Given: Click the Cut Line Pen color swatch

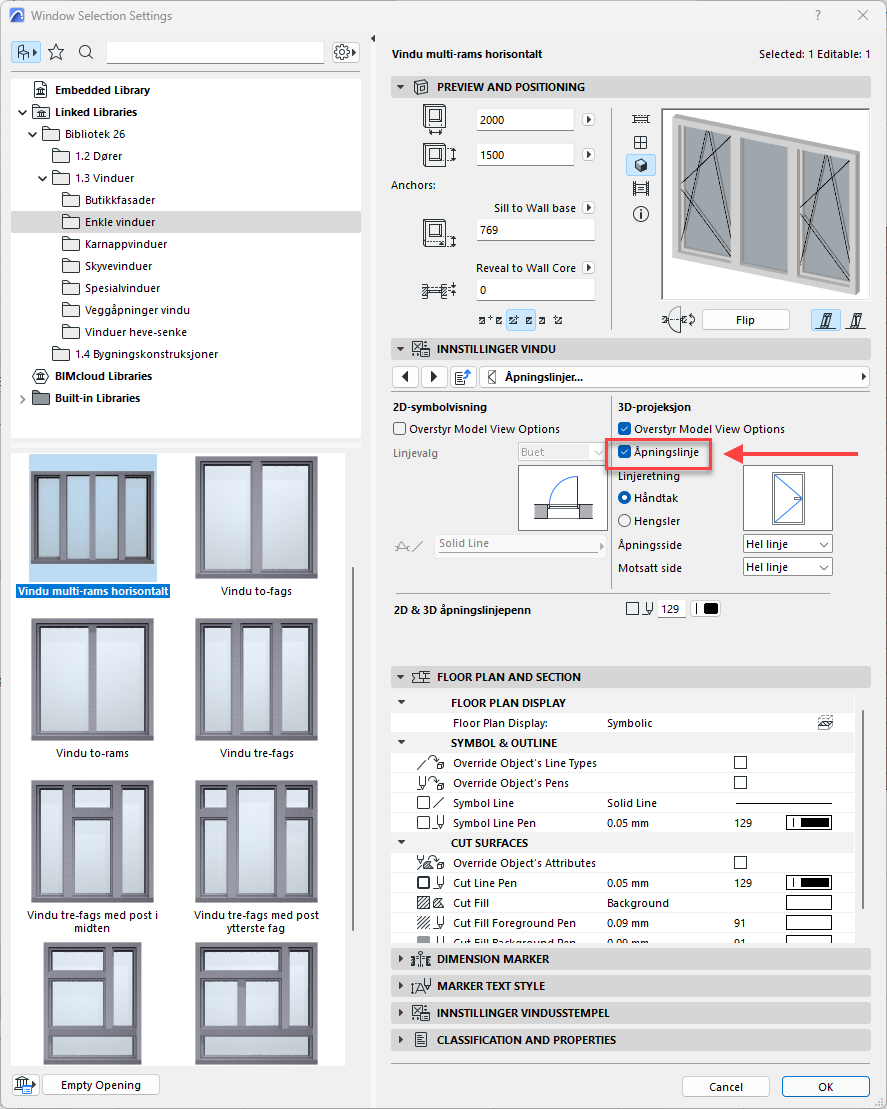Looking at the screenshot, I should (809, 883).
